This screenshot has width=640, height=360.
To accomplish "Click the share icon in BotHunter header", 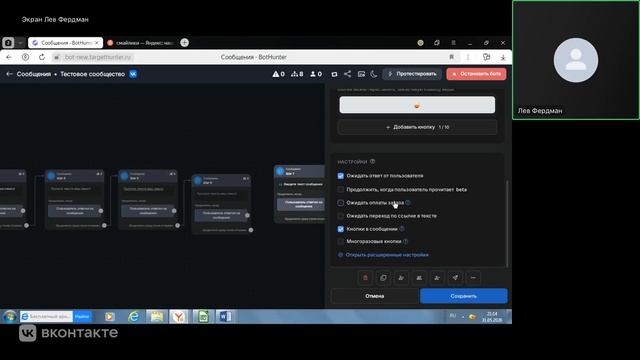I will [x=347, y=74].
